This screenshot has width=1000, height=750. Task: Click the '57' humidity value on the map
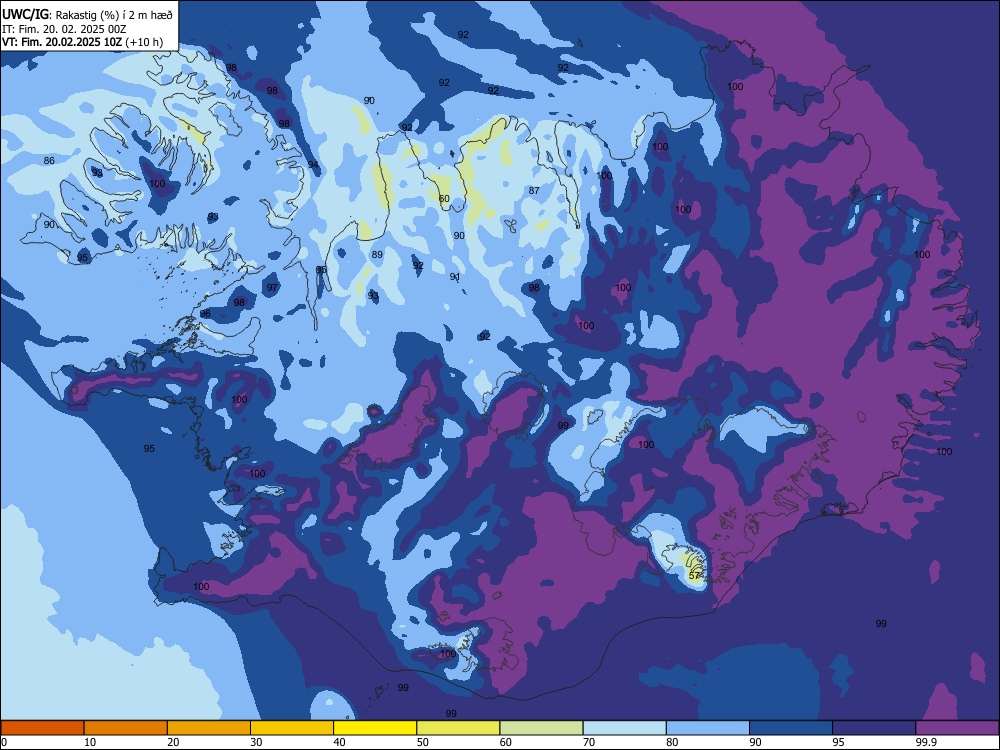coord(695,575)
